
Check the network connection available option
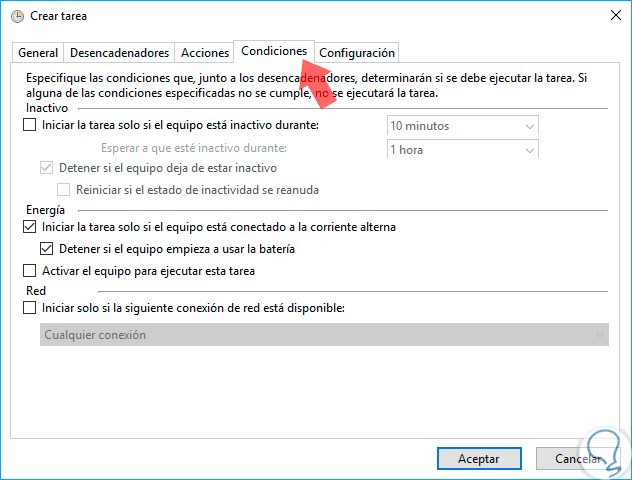tap(28, 308)
